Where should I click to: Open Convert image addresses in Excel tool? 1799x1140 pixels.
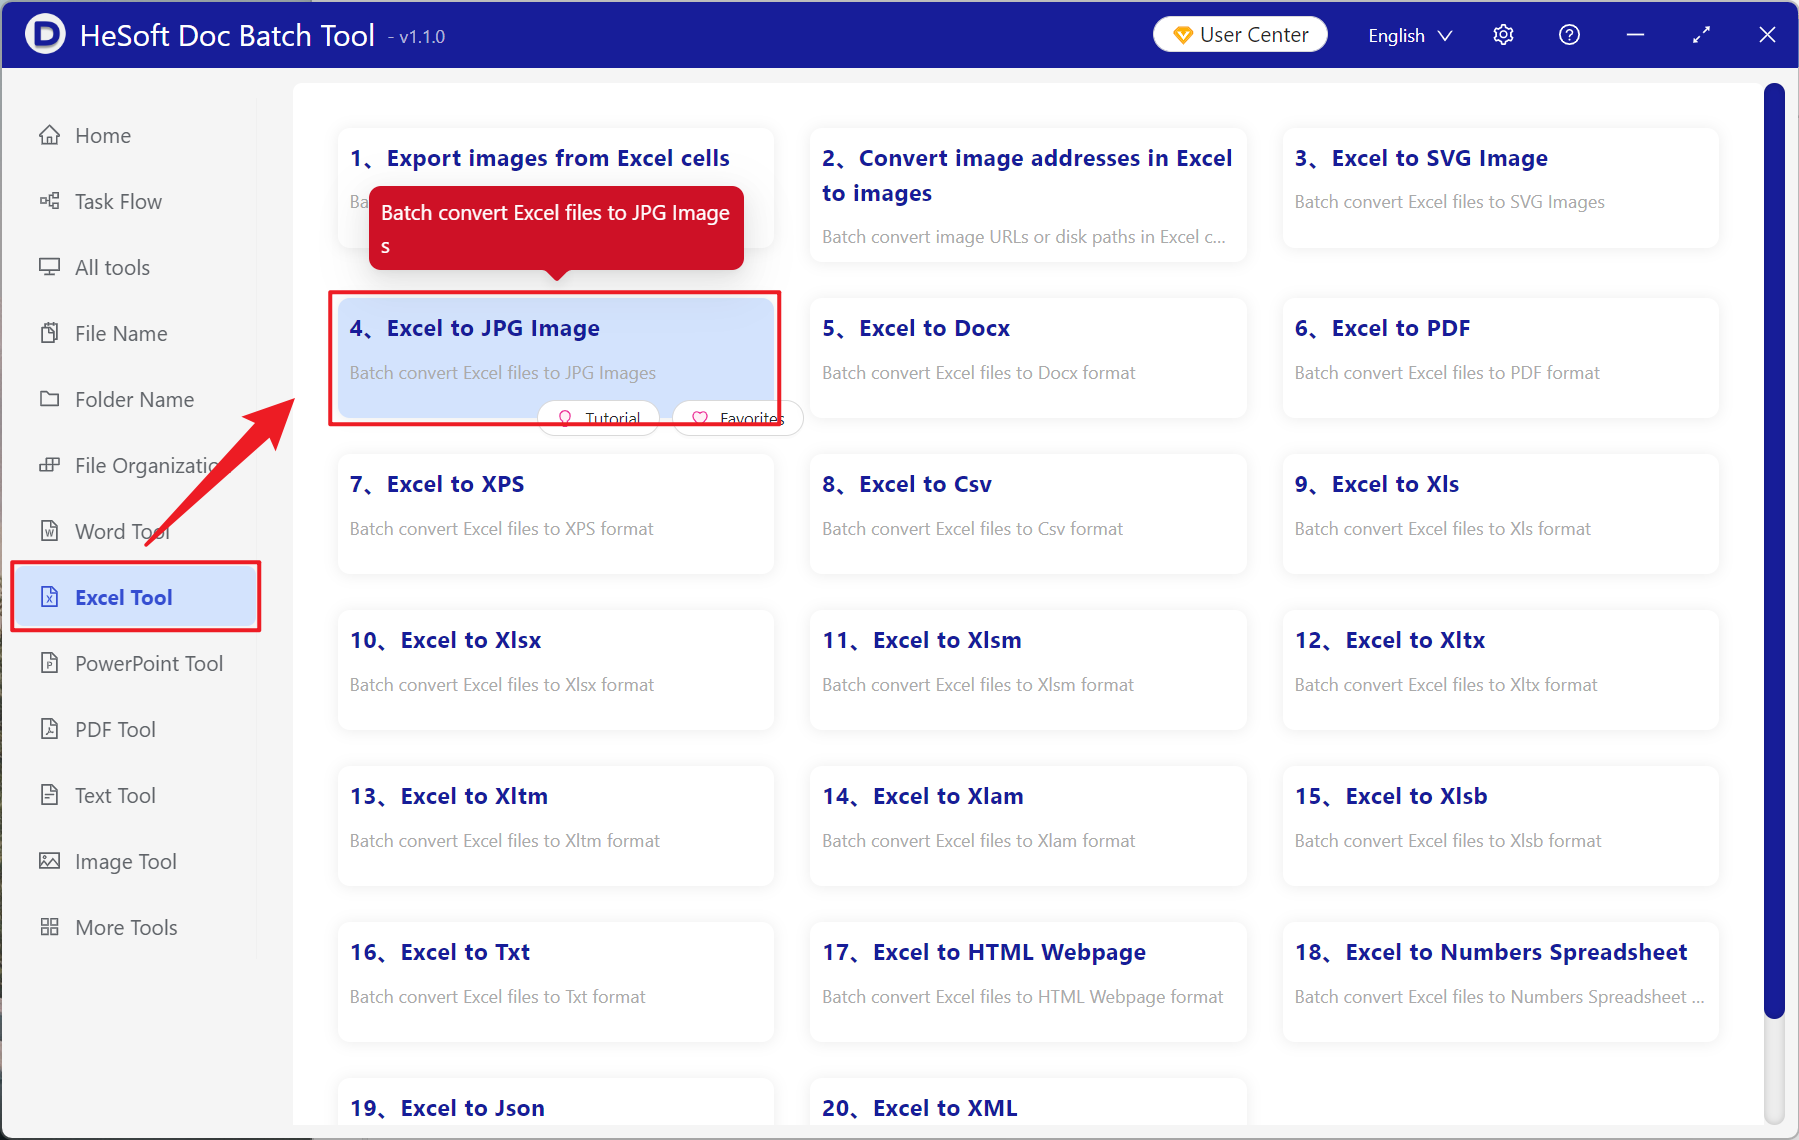(x=1028, y=195)
